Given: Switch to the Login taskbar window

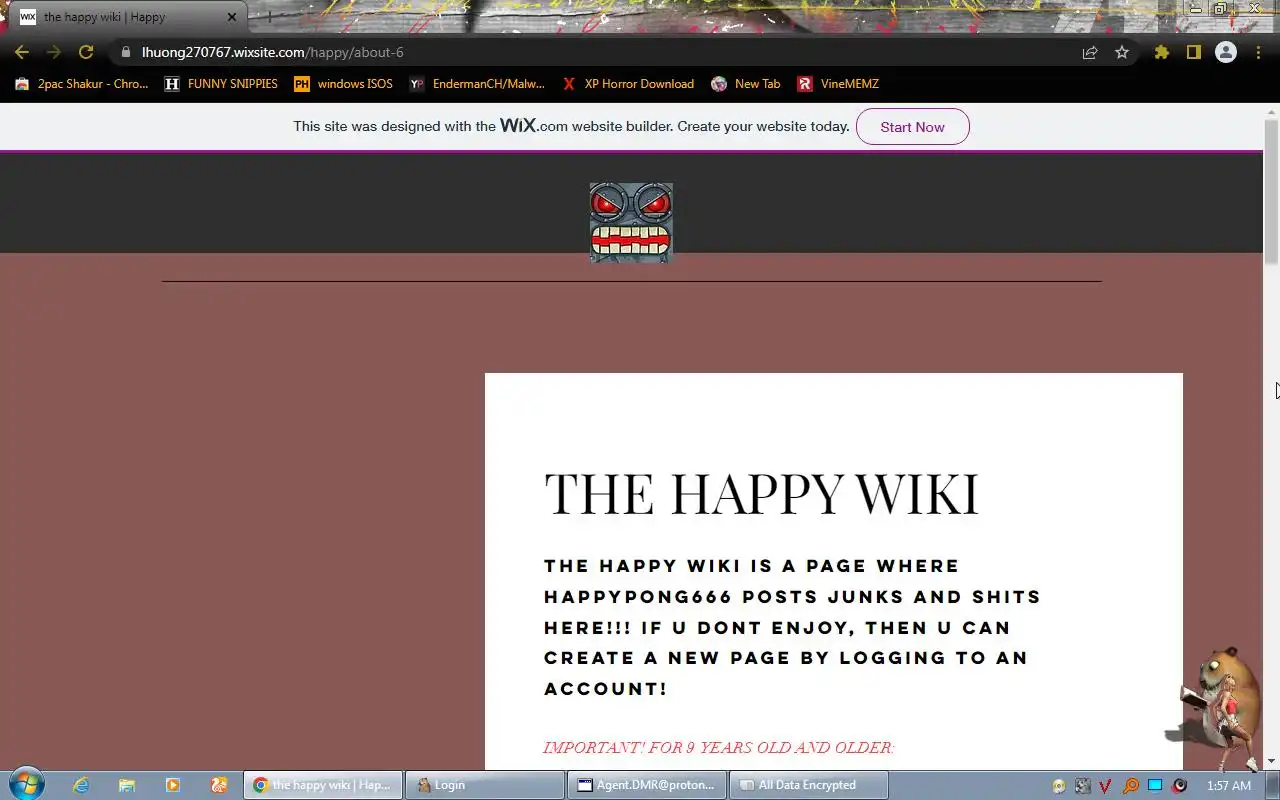Looking at the screenshot, I should (x=485, y=785).
